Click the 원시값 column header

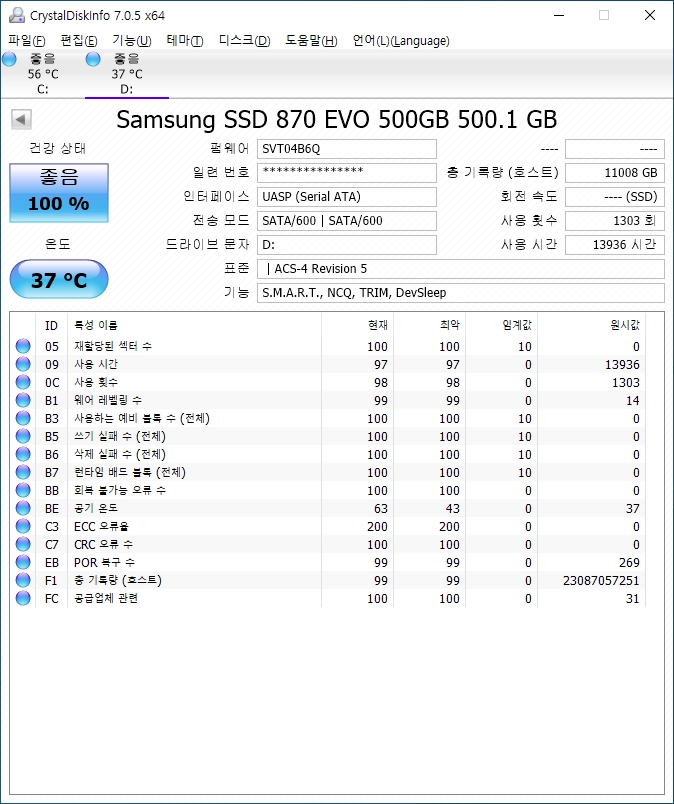tap(591, 325)
